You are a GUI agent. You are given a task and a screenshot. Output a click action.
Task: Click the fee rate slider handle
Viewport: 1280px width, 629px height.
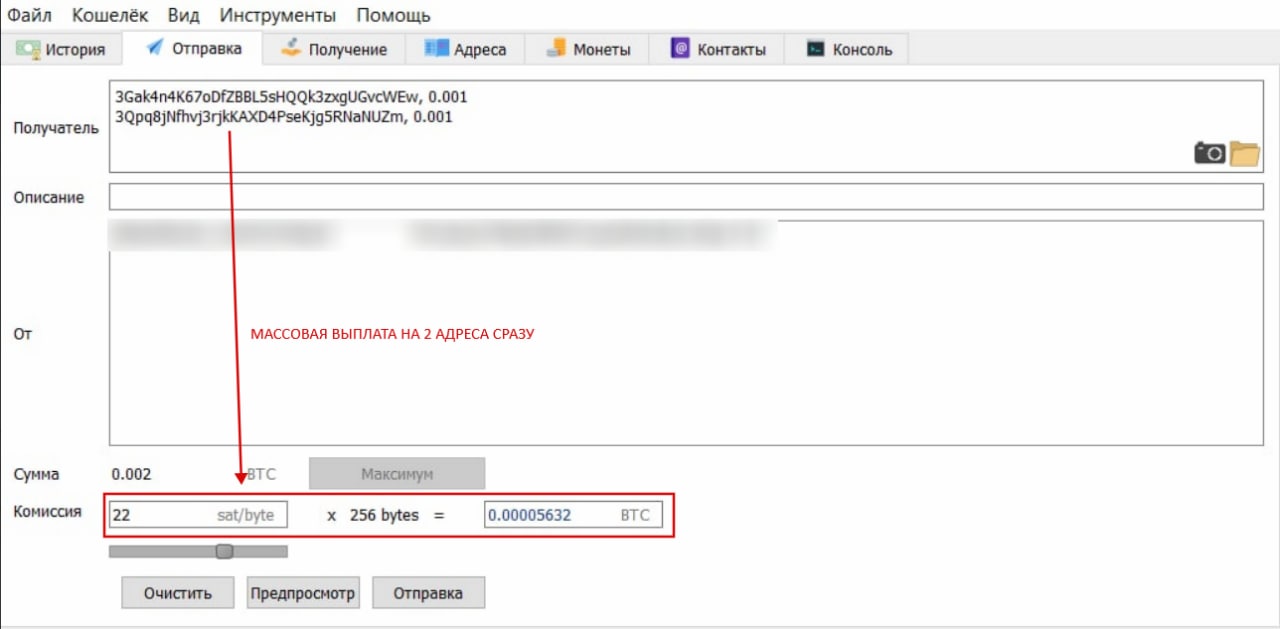(225, 551)
